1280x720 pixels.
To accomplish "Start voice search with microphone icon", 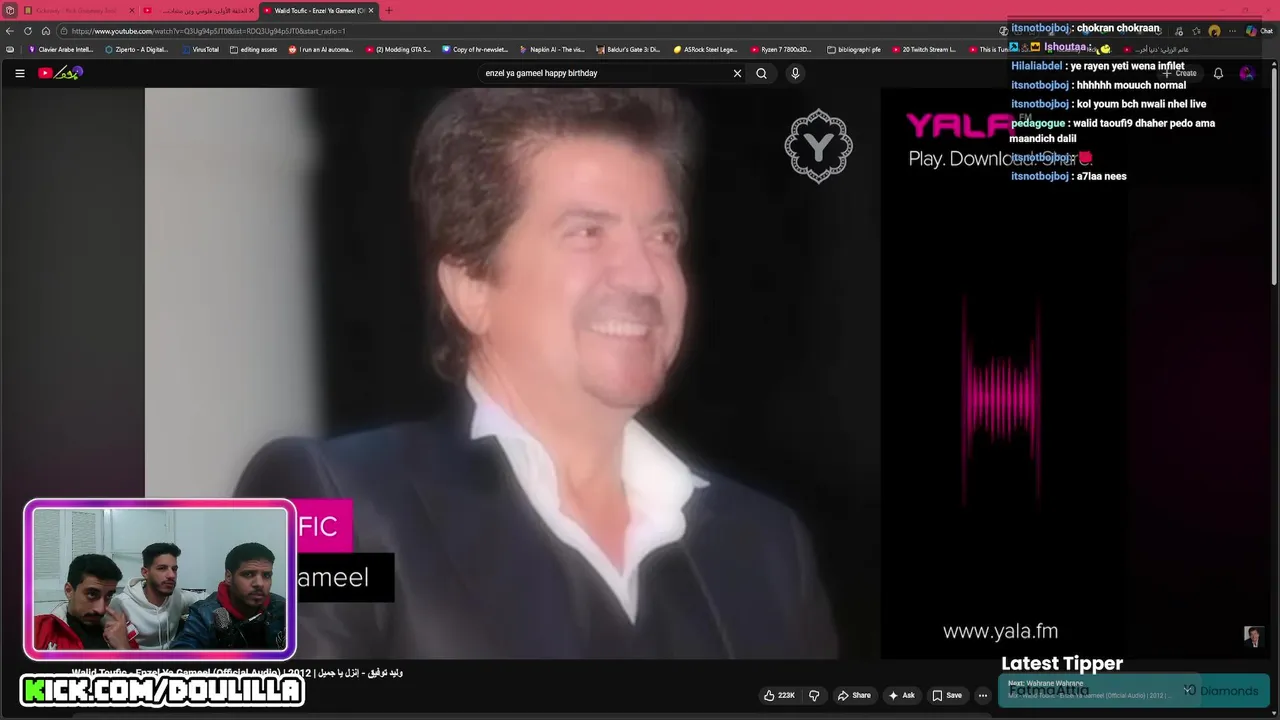I will click(795, 73).
